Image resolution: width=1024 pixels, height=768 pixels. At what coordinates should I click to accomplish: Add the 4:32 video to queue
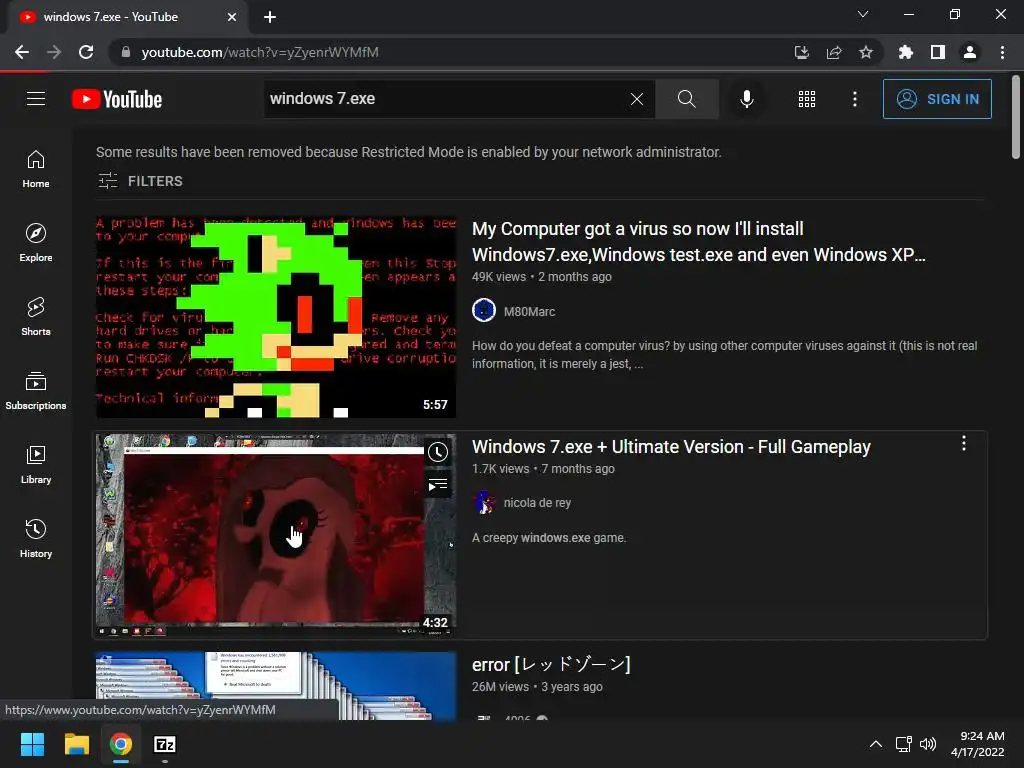[x=438, y=485]
